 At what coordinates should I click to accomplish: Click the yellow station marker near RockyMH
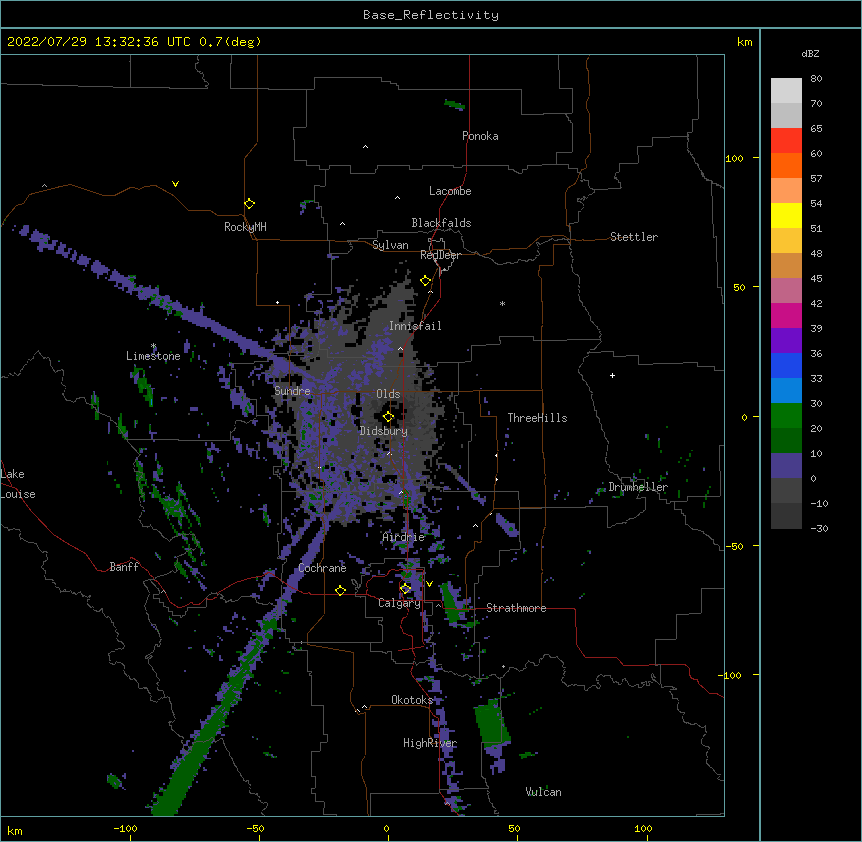point(250,204)
